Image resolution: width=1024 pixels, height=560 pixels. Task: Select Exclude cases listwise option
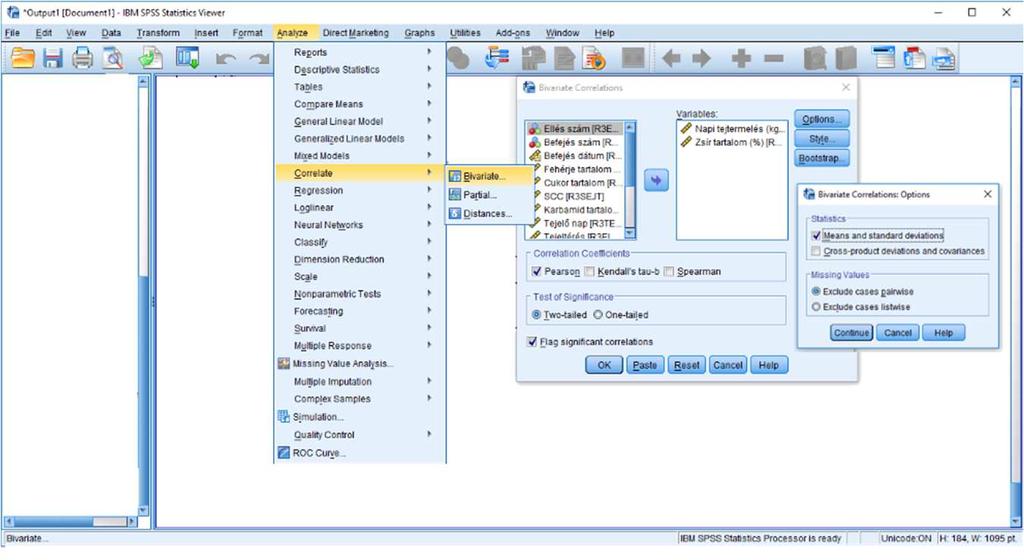816,307
